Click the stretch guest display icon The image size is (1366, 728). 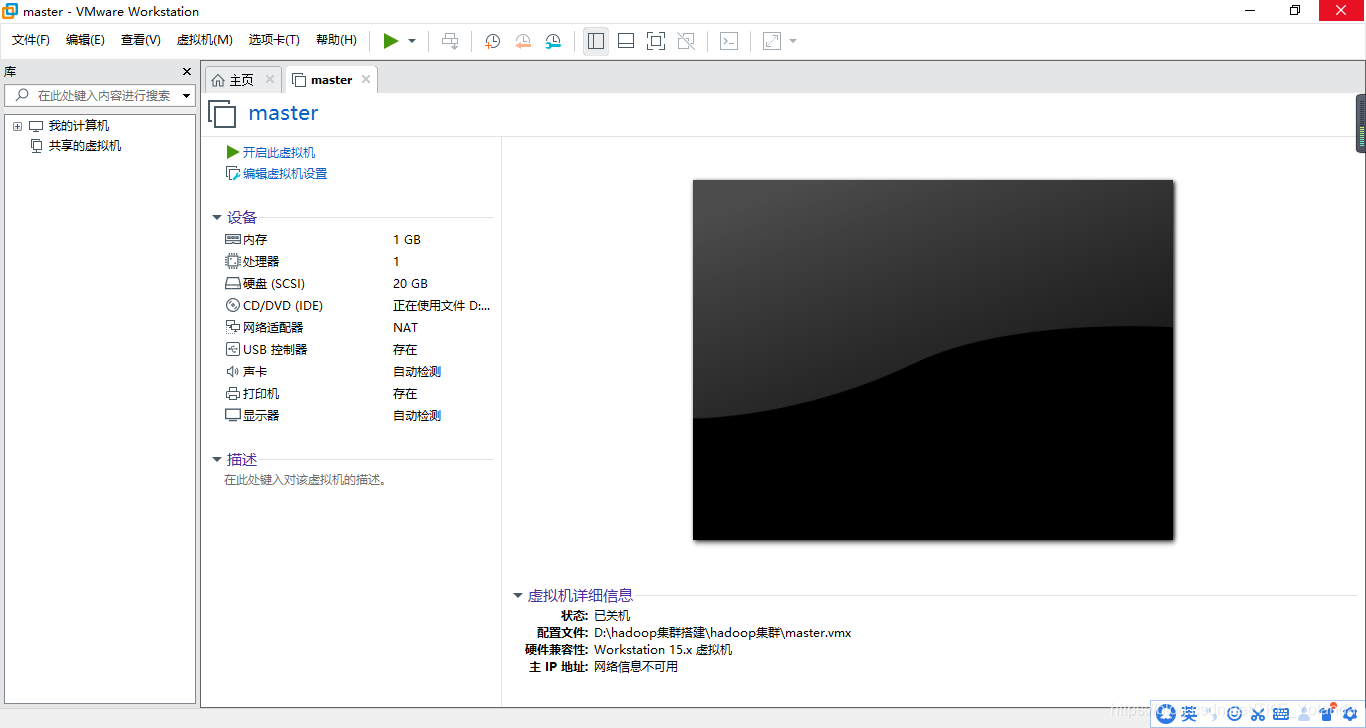pos(772,41)
